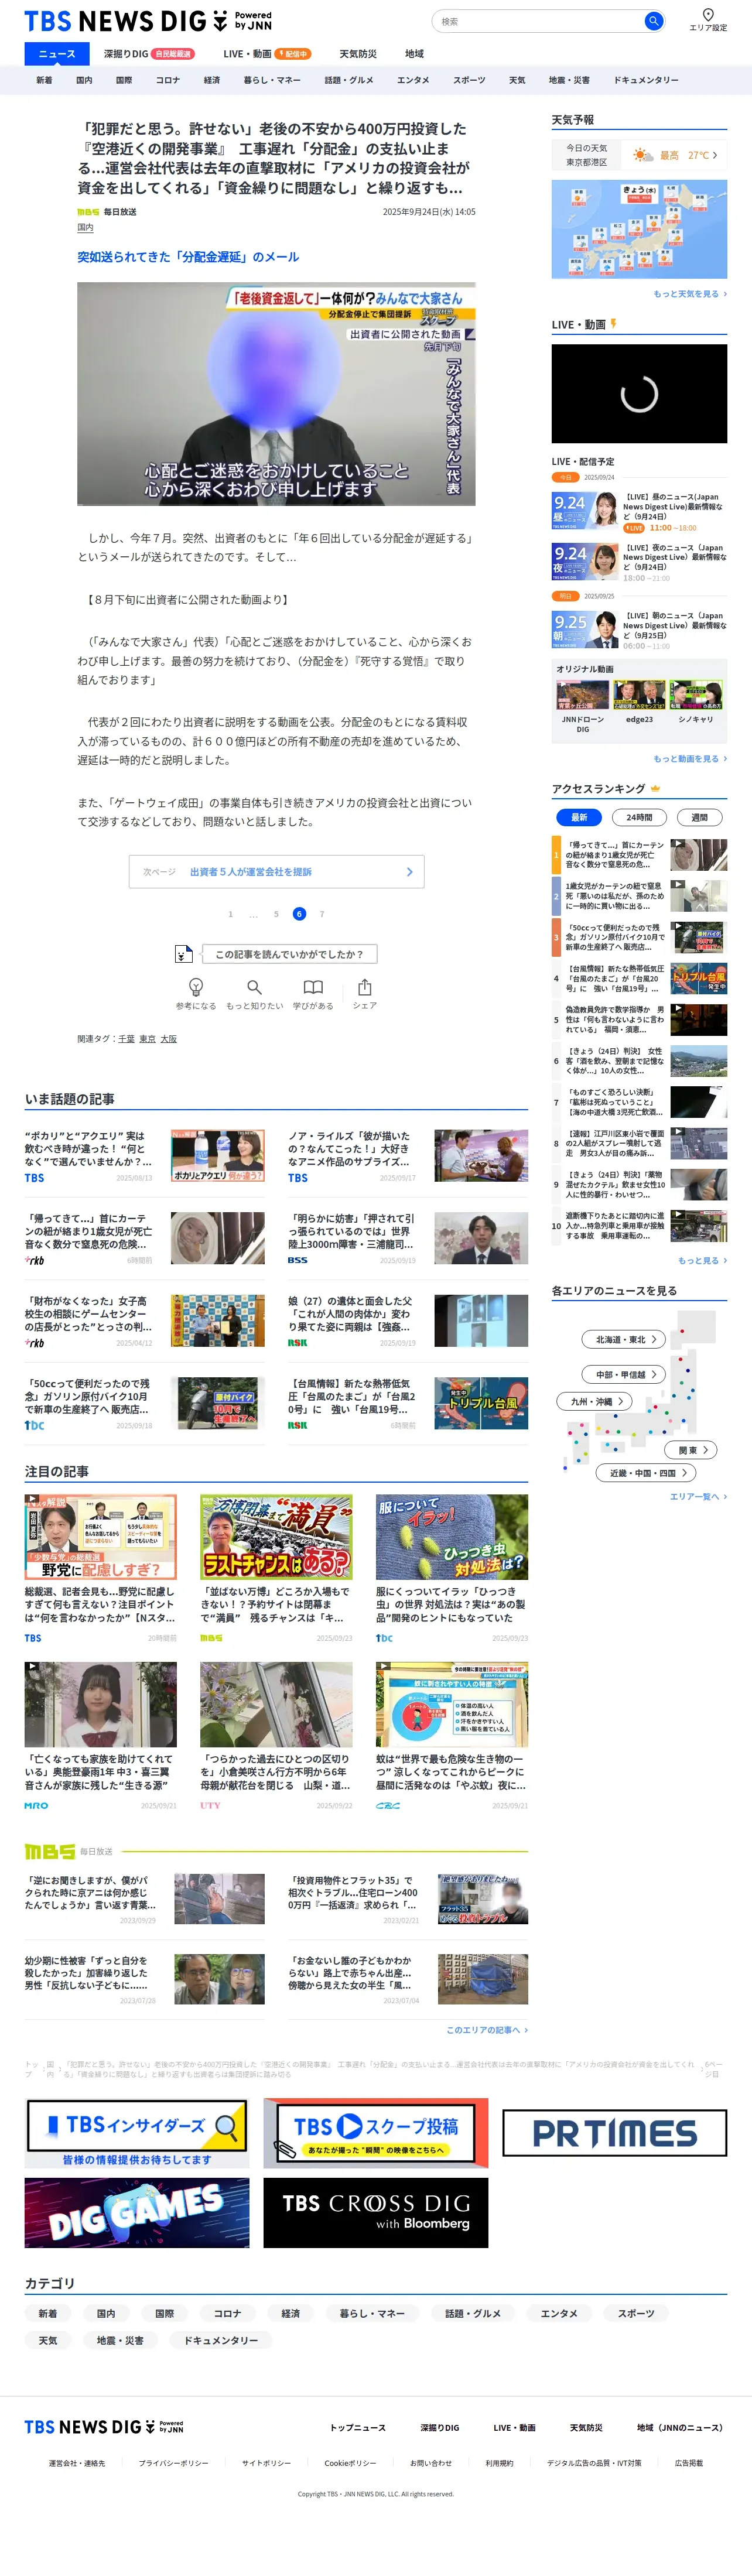The height and width of the screenshot is (2576, 752).
Task: Click the blurred-face article video image
Action: pyautogui.click(x=276, y=394)
